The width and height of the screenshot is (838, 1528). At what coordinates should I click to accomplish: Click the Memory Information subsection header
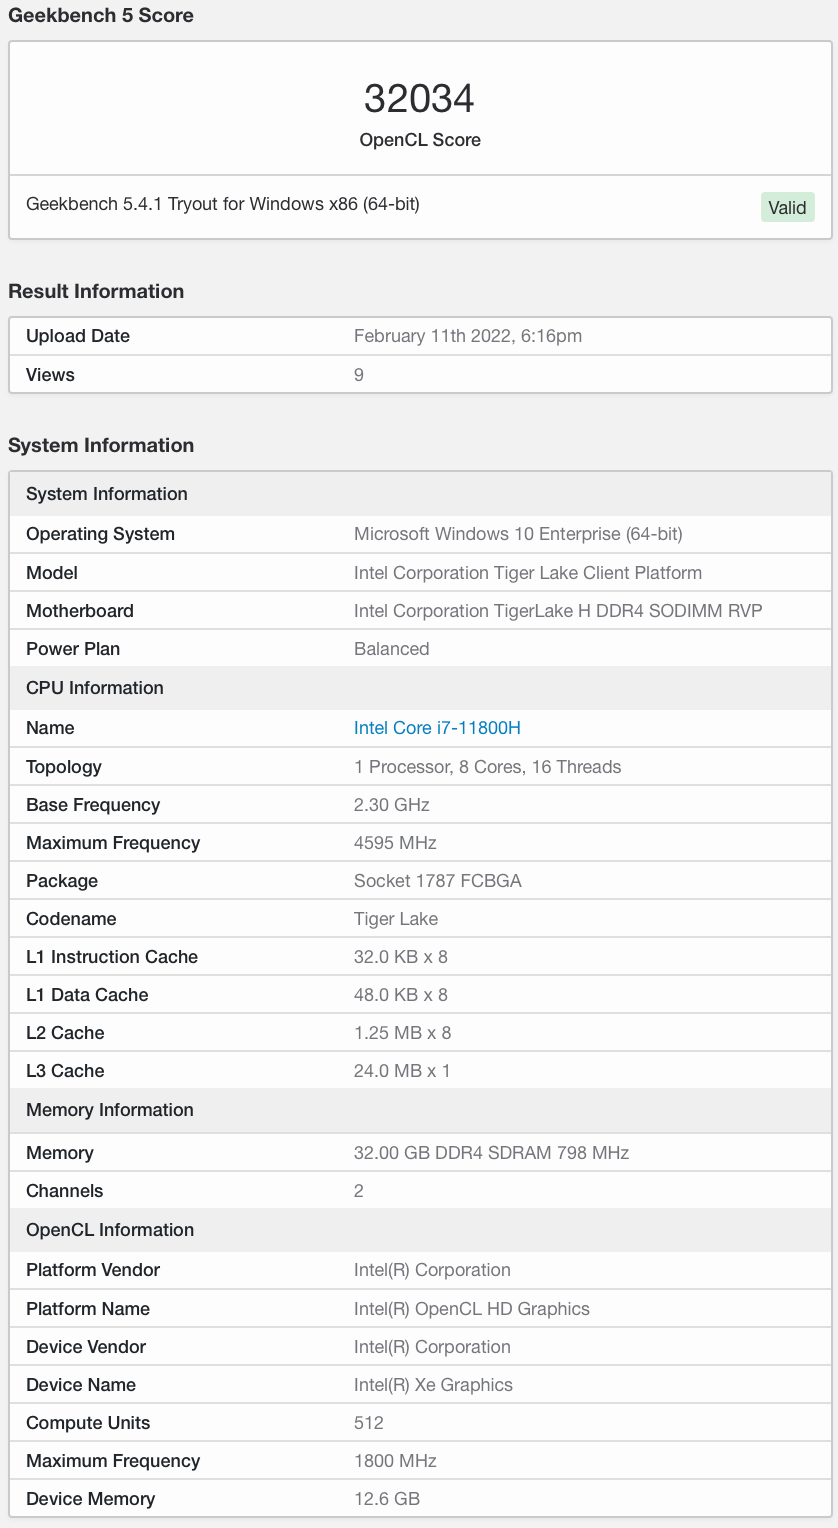pos(110,1110)
